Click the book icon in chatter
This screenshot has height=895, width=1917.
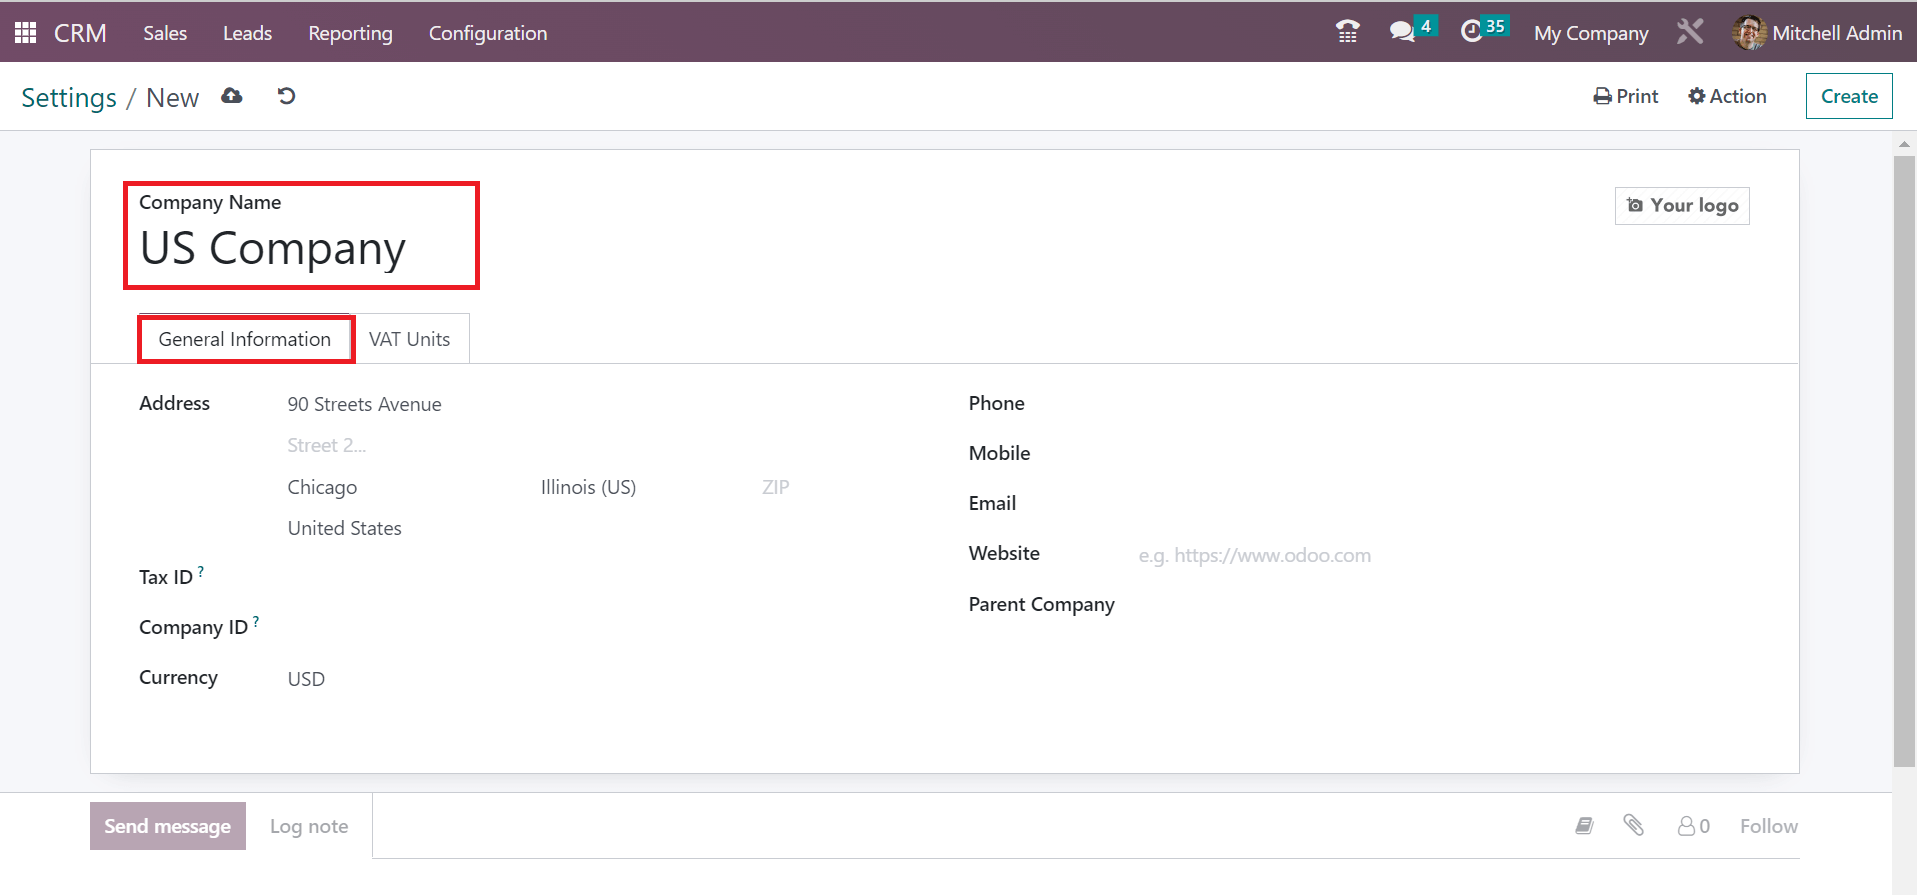[x=1584, y=825]
